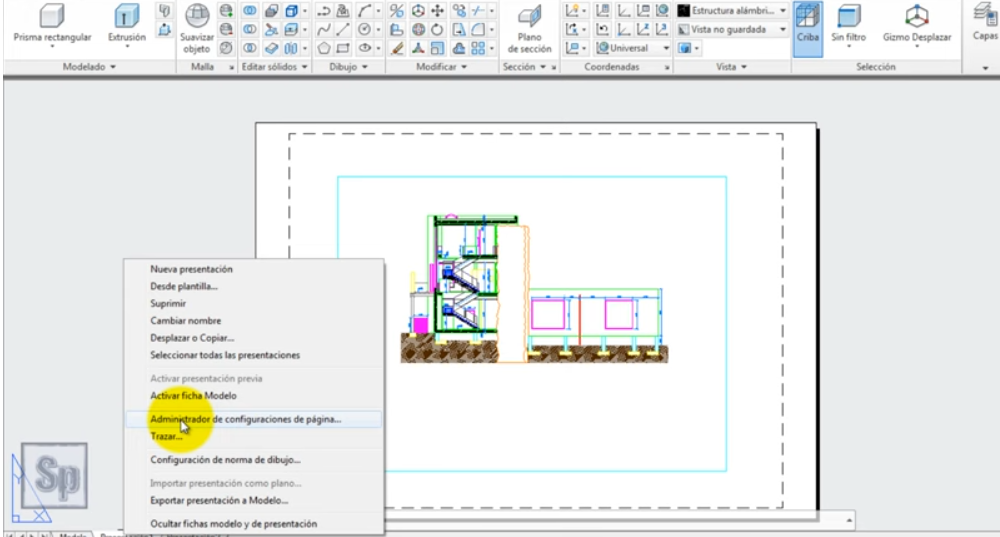Click Seleccionar todas las presentaciones
Image resolution: width=1000 pixels, height=537 pixels.
(x=225, y=355)
